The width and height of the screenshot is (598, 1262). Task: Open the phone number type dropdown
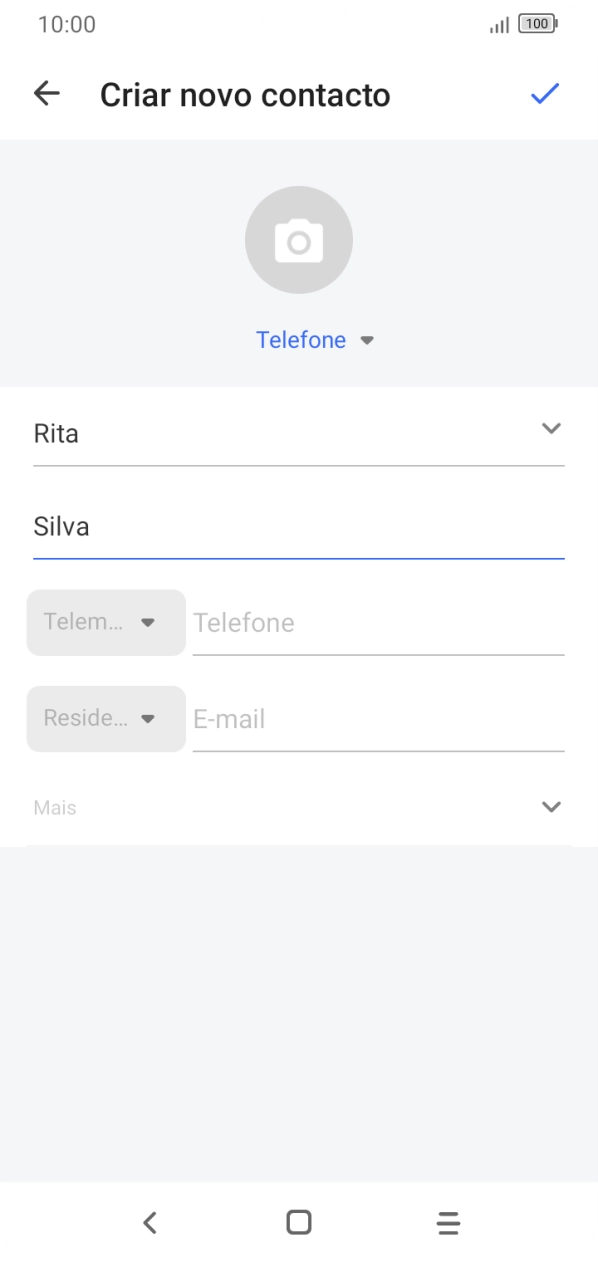105,622
